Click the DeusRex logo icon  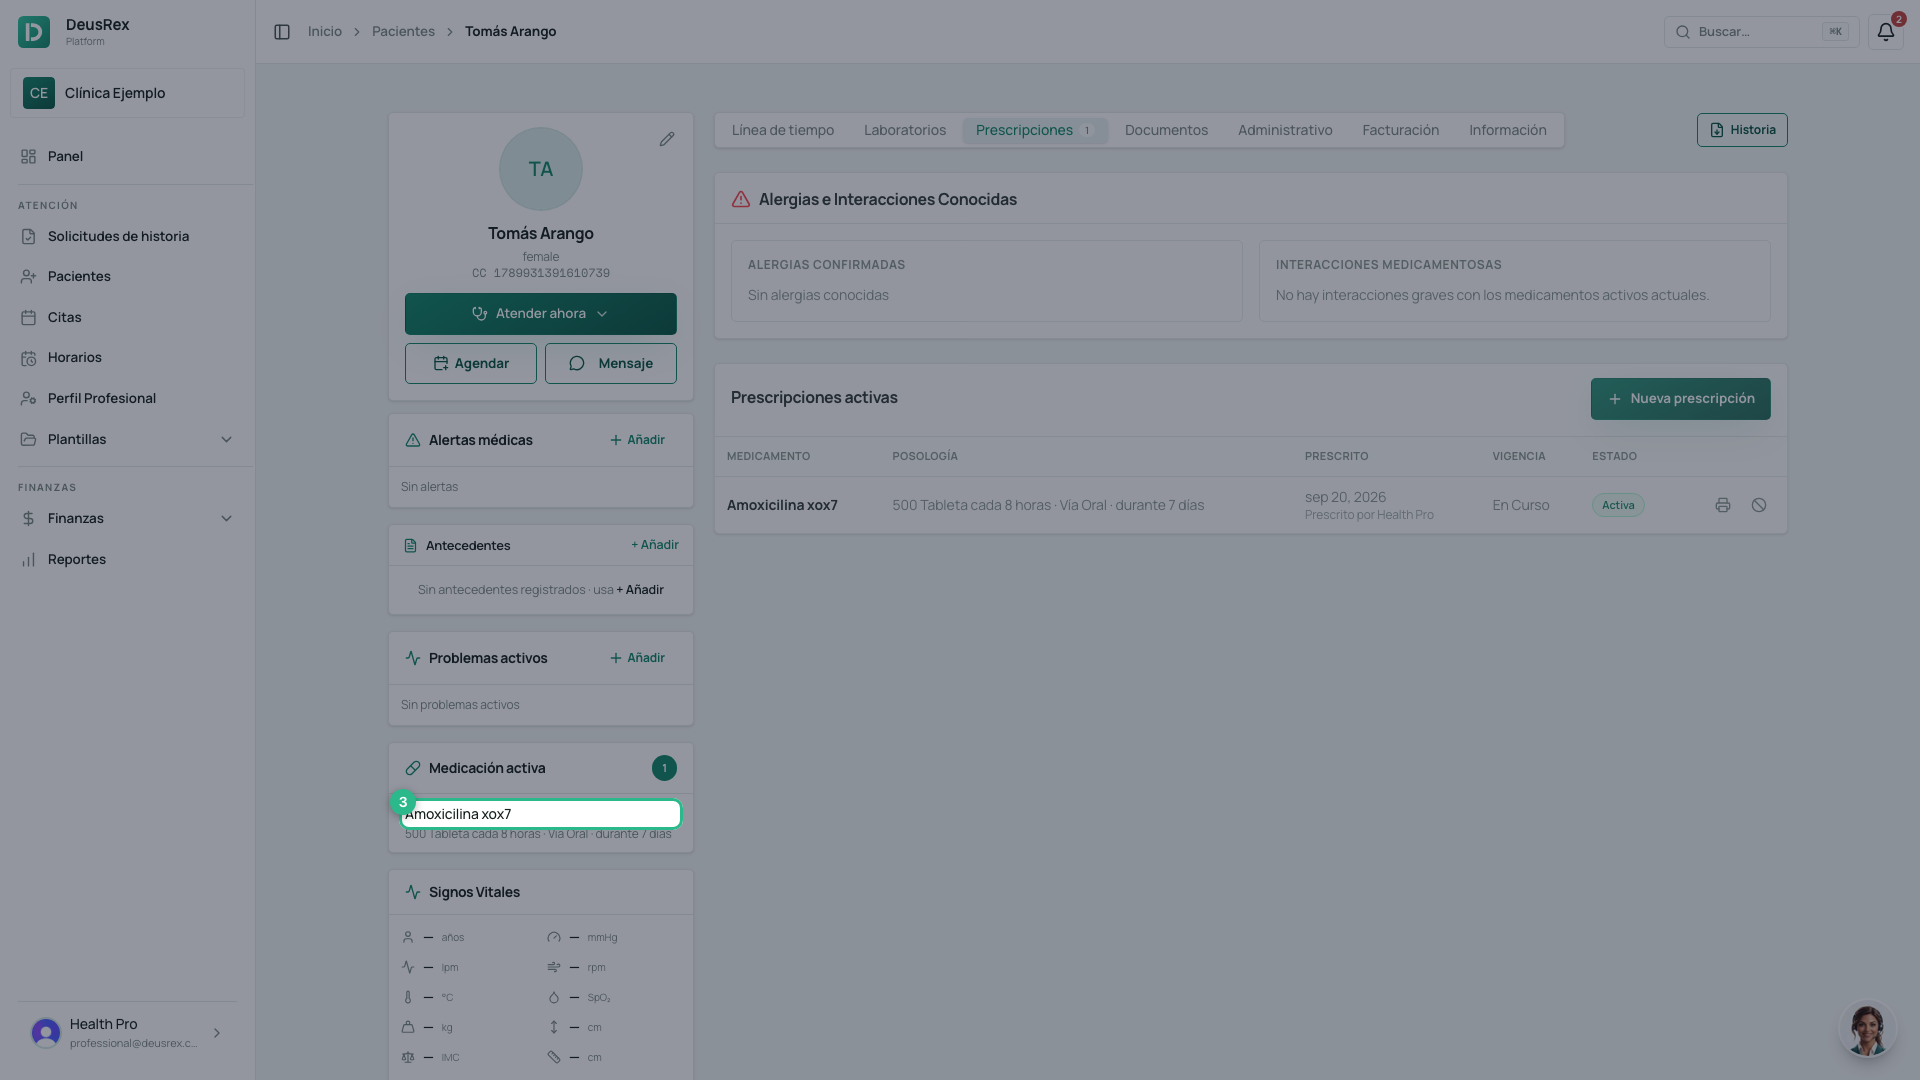point(34,32)
